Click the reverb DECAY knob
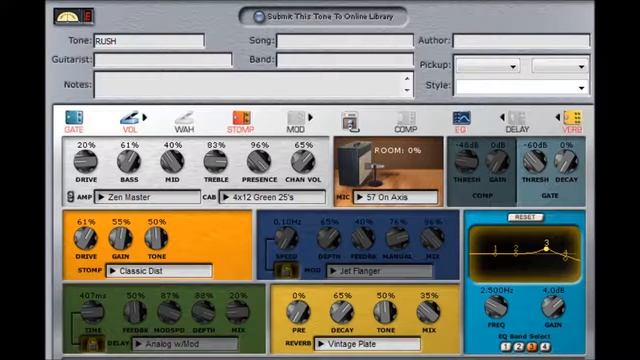 pyautogui.click(x=342, y=312)
